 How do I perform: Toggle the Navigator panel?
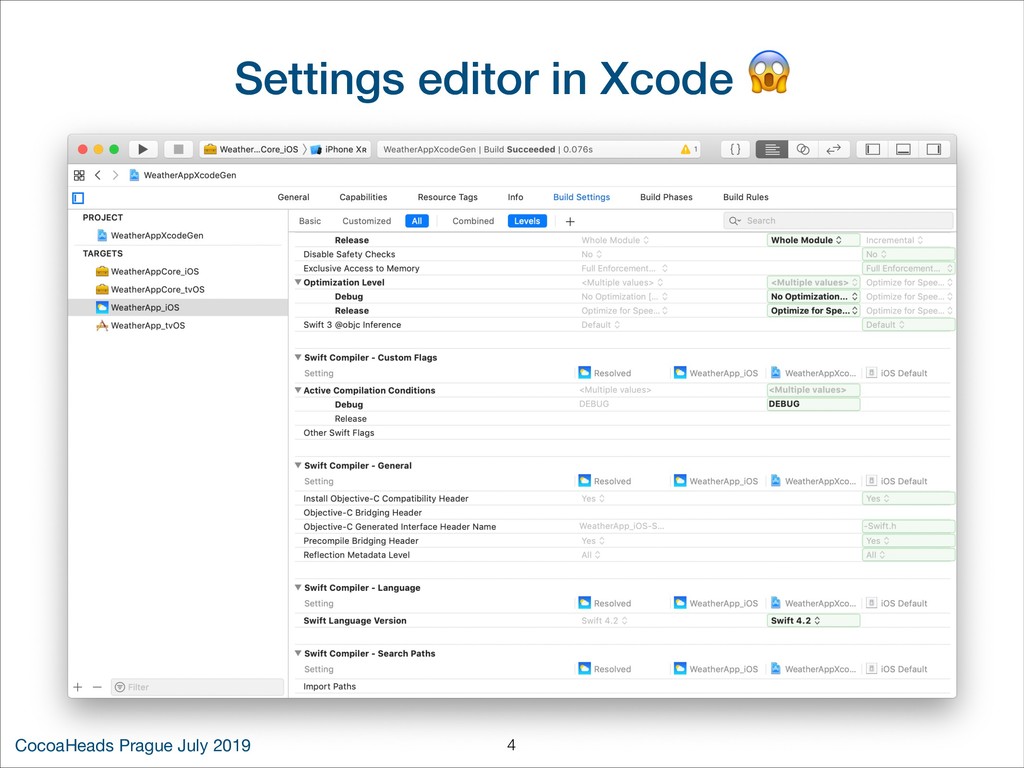pyautogui.click(x=872, y=150)
